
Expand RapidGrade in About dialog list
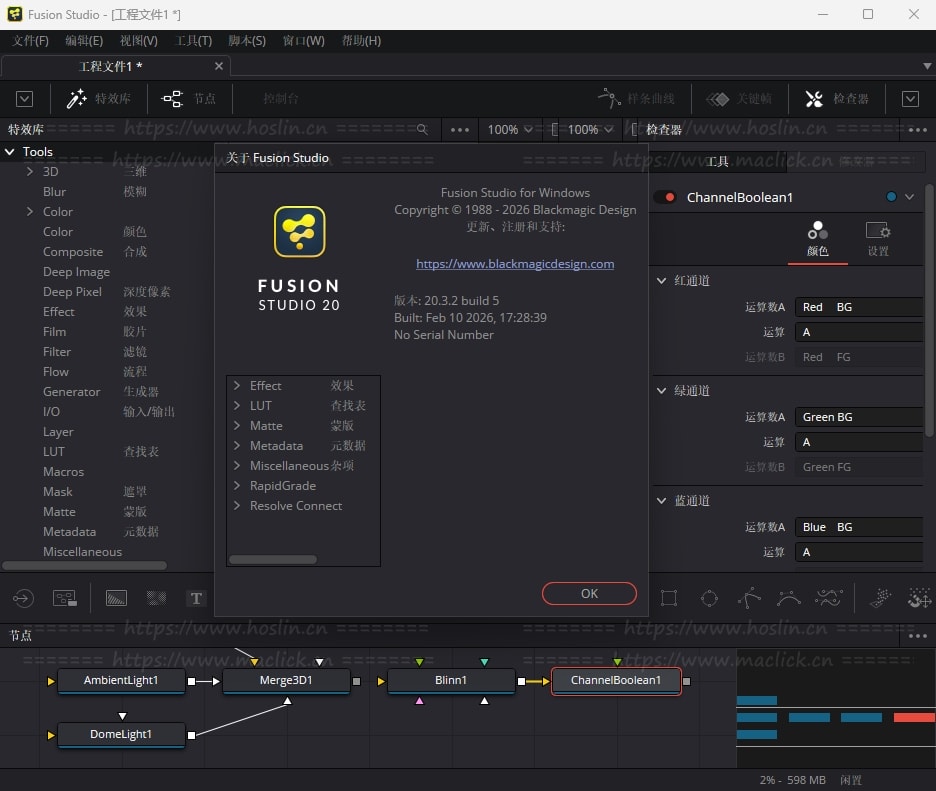(236, 485)
